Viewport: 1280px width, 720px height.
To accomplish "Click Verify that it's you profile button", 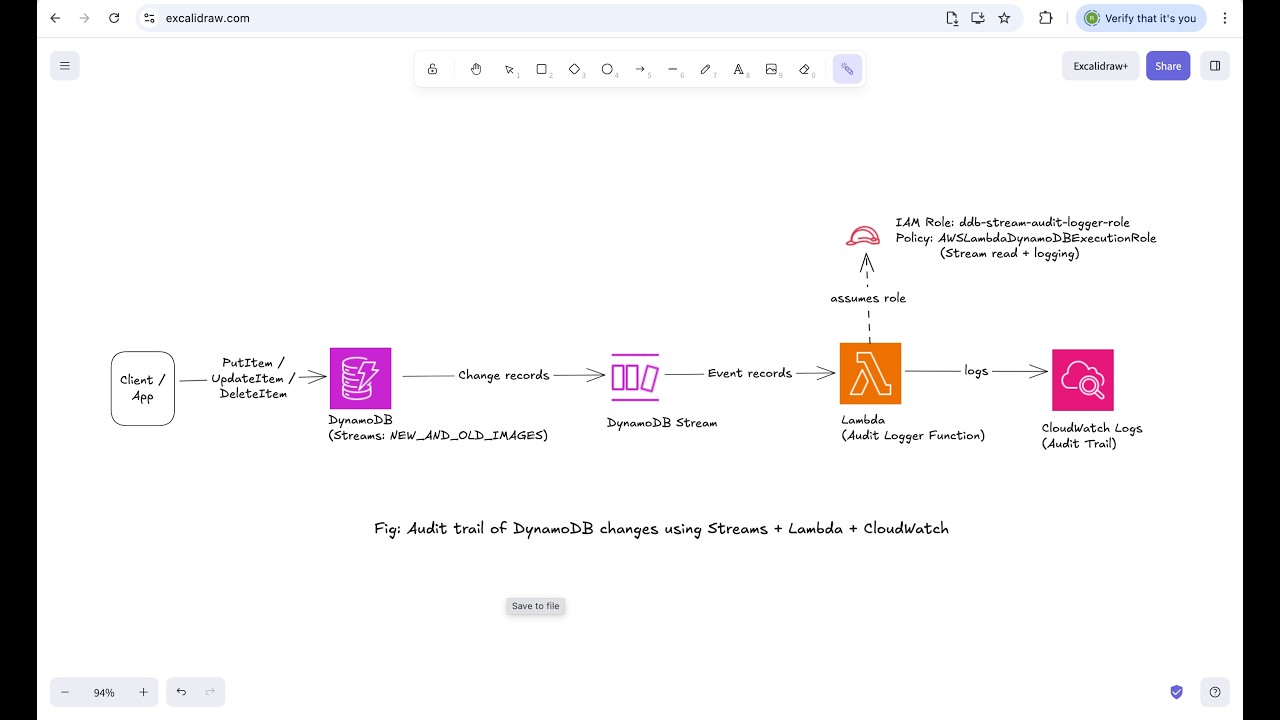I will click(1141, 18).
